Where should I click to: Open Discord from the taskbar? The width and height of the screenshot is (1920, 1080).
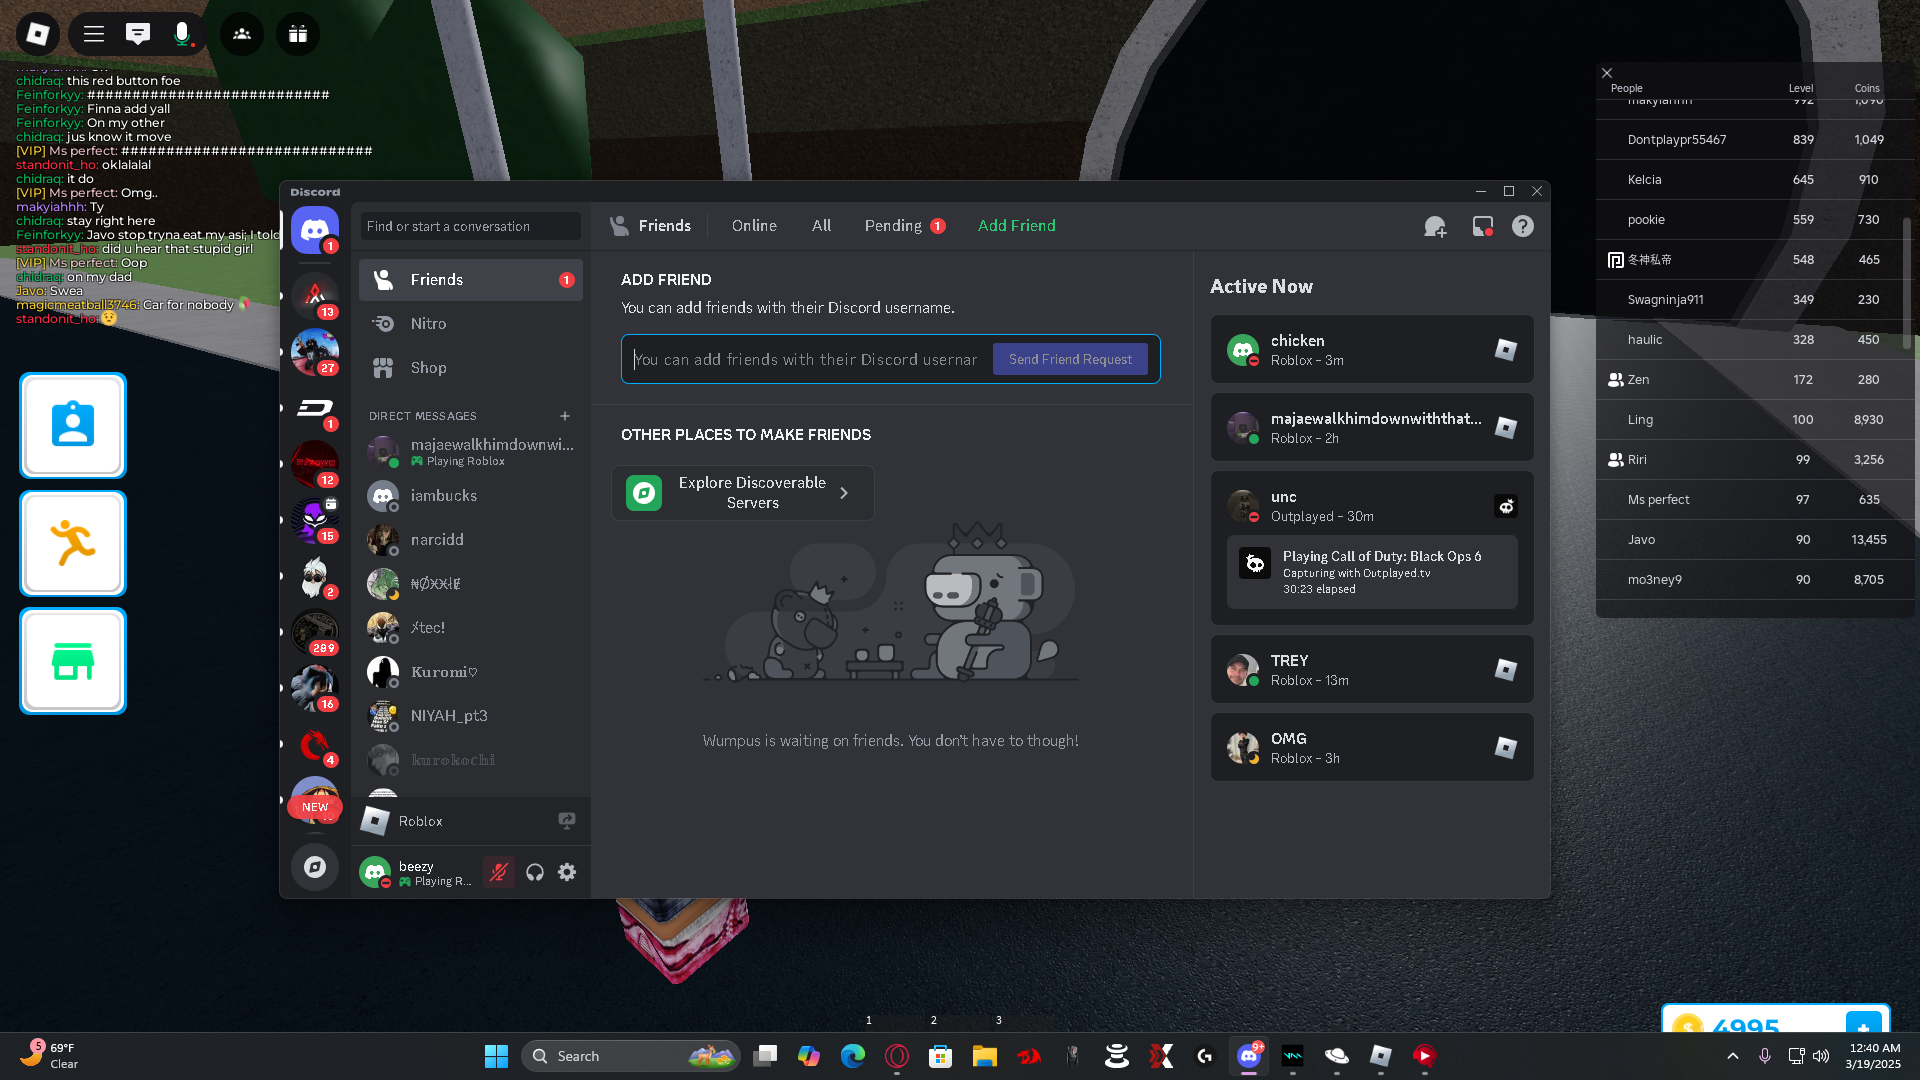point(1249,1056)
